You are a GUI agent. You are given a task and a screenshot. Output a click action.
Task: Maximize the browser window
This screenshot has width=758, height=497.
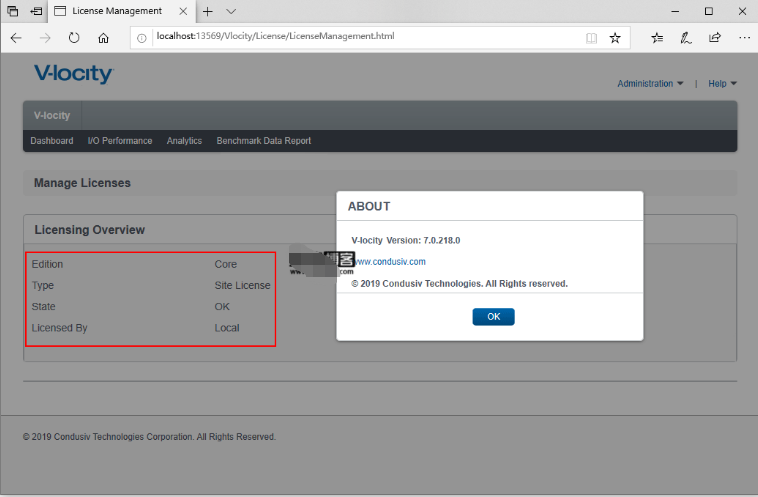point(709,11)
